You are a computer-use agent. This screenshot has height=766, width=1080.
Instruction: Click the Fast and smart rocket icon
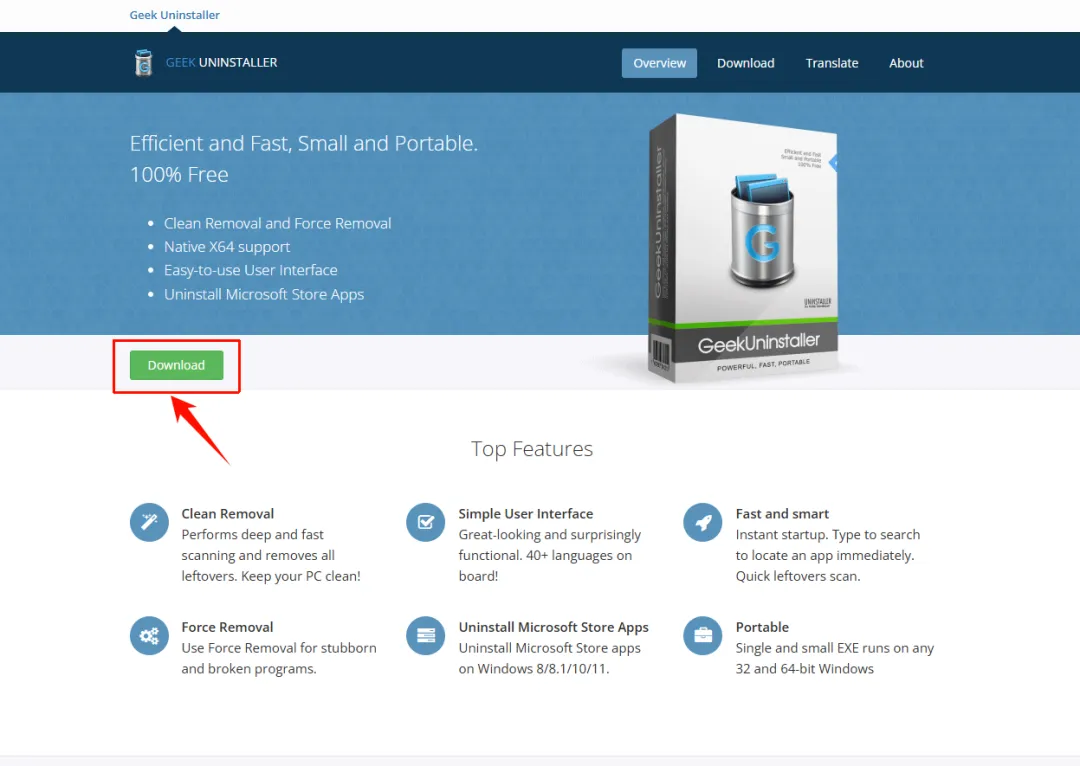click(x=703, y=522)
